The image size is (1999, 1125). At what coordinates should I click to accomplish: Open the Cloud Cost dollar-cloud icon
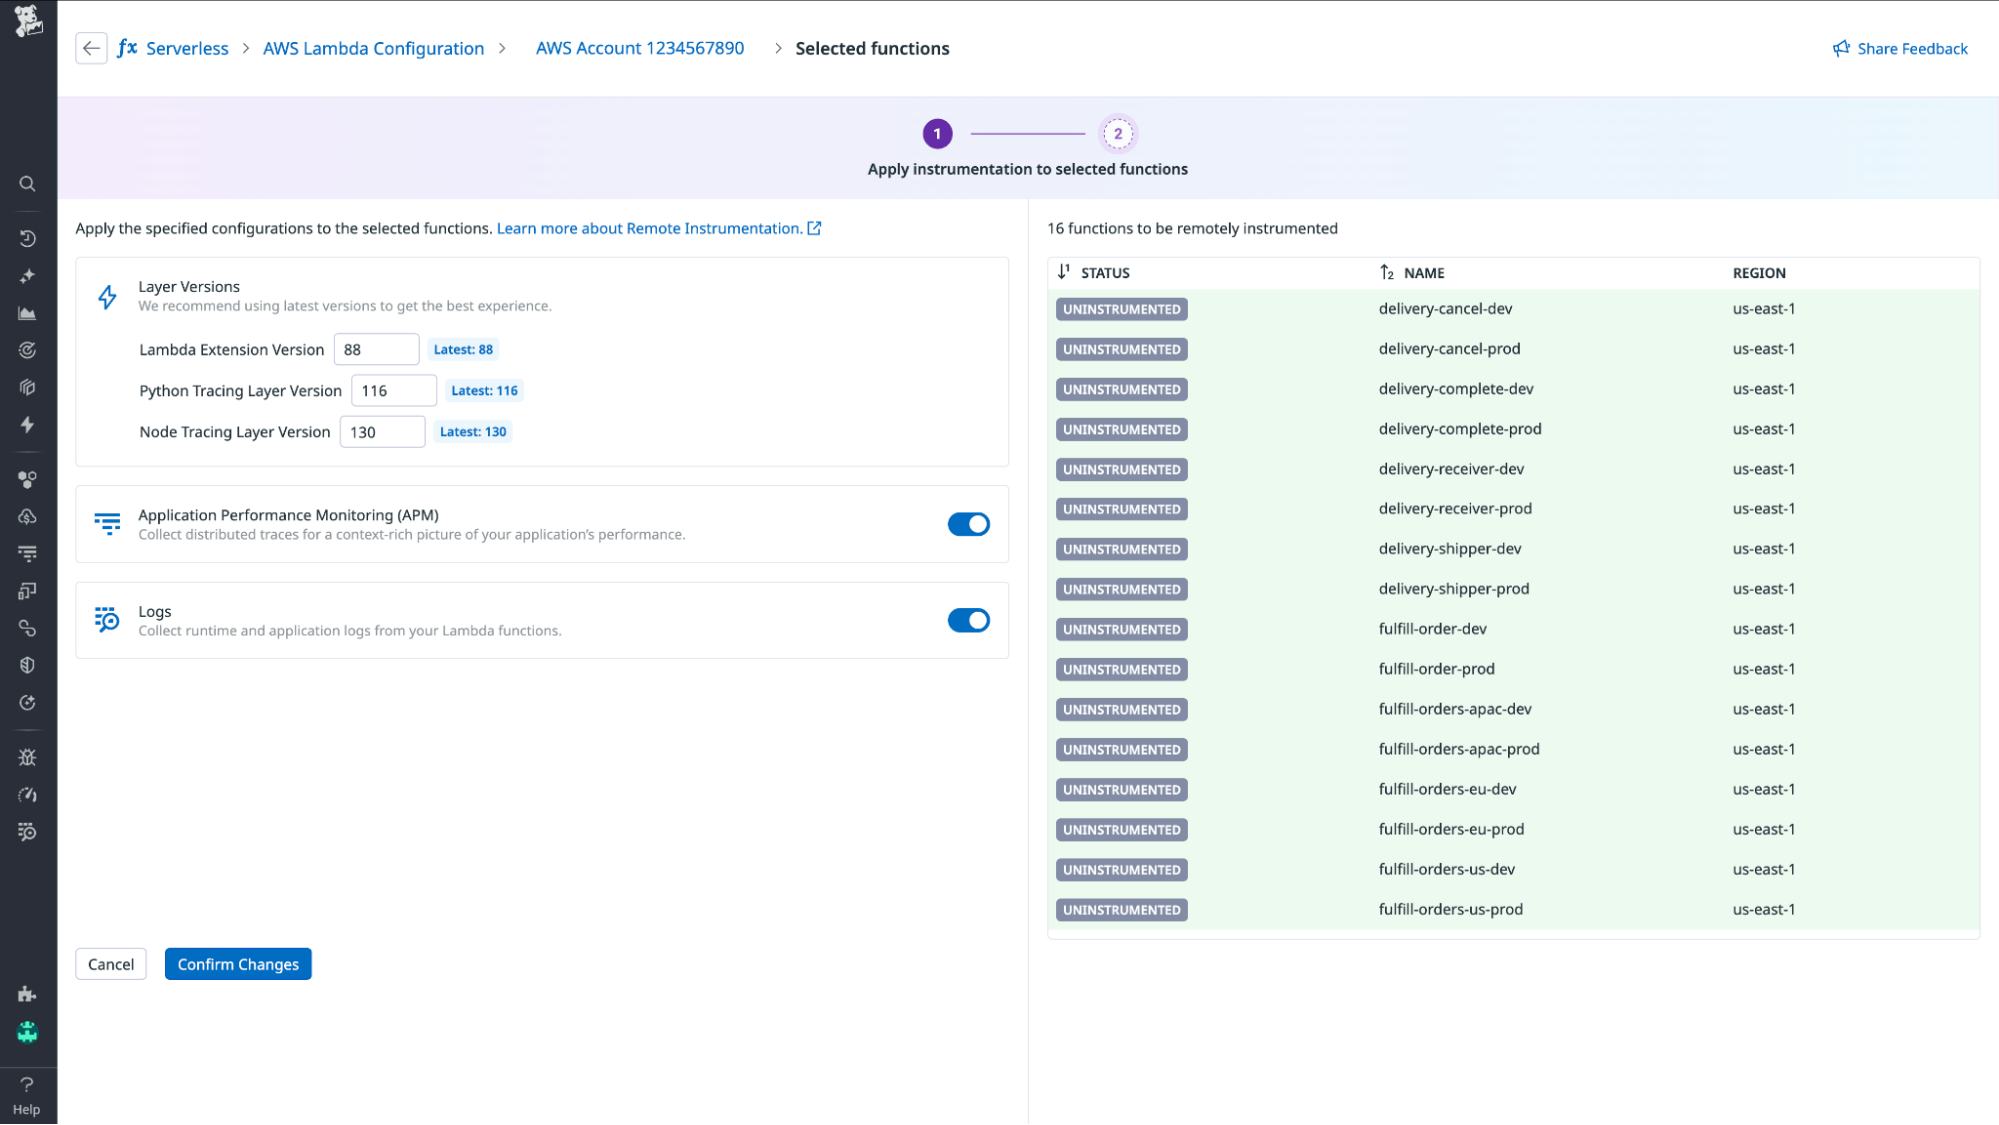(x=27, y=516)
